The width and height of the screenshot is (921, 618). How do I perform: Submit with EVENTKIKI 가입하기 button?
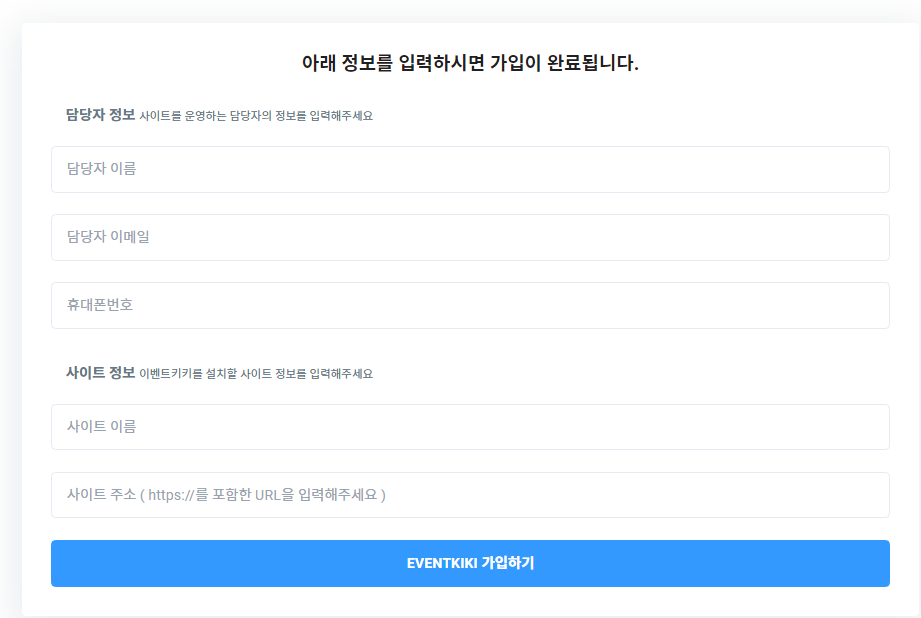pyautogui.click(x=470, y=563)
